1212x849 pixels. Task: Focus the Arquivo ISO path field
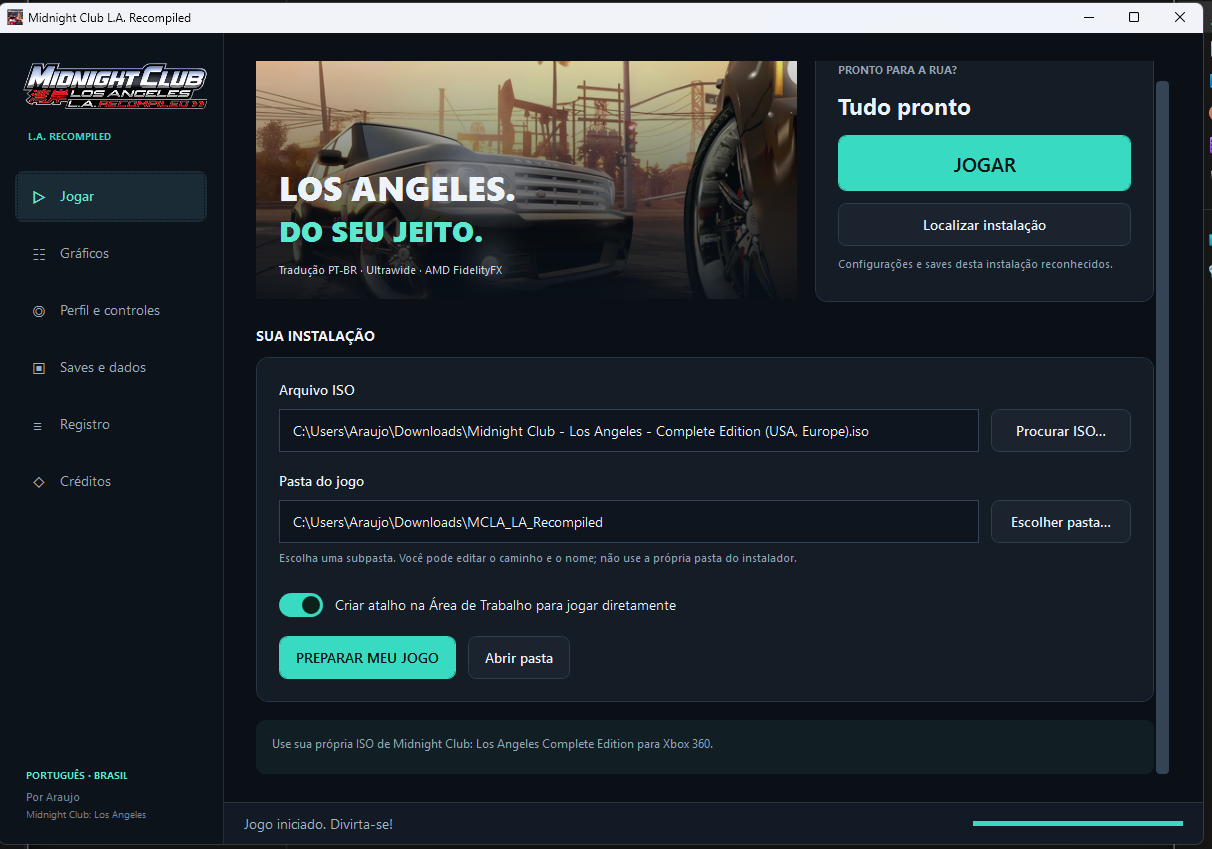[x=629, y=431]
